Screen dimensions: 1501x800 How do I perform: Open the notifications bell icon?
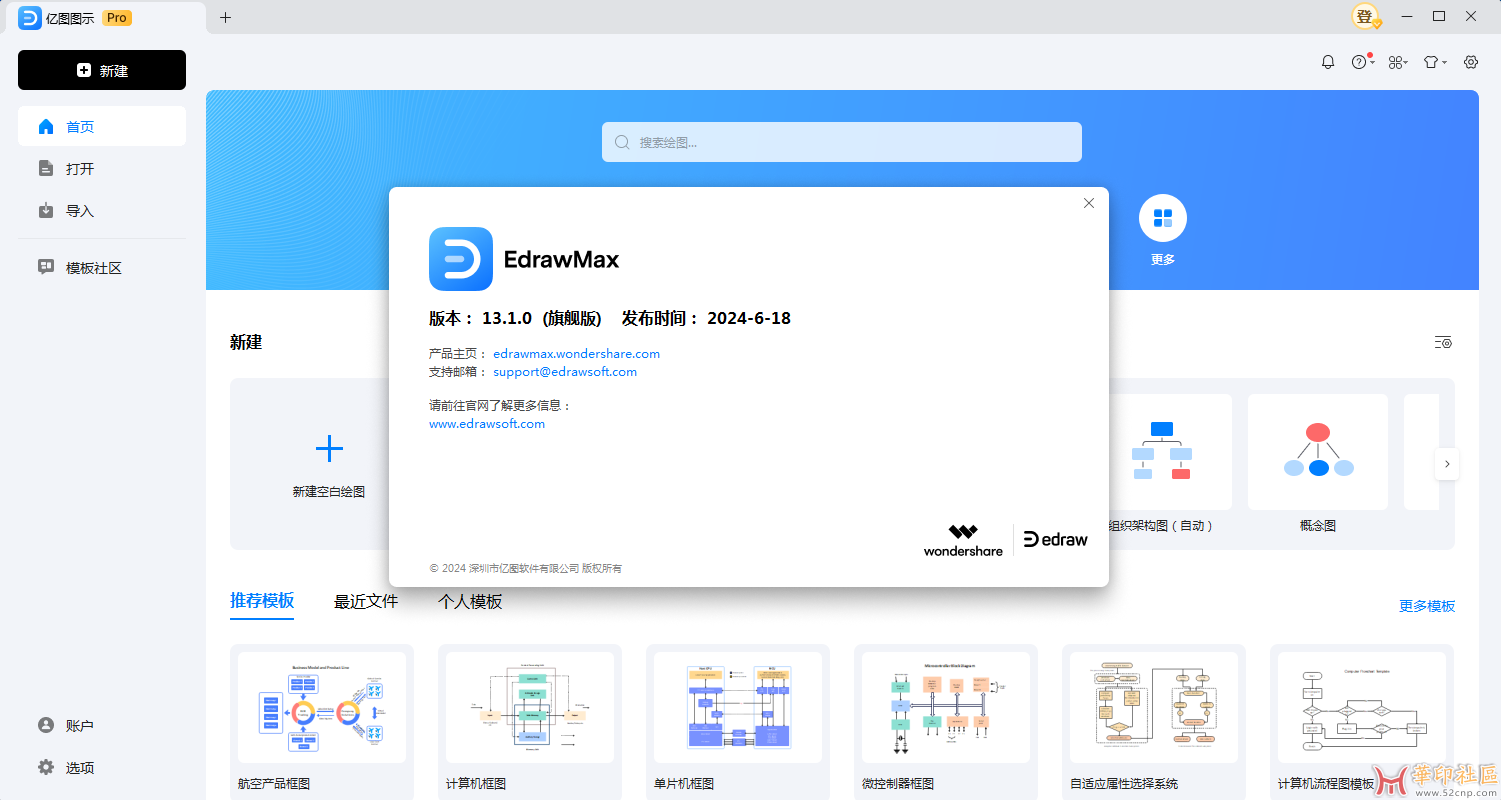coord(1327,61)
